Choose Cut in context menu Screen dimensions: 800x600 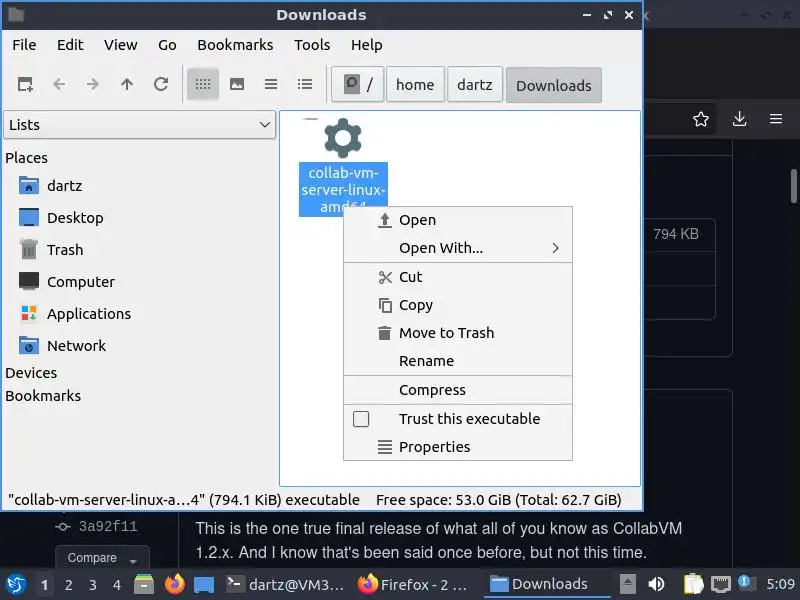[458, 277]
